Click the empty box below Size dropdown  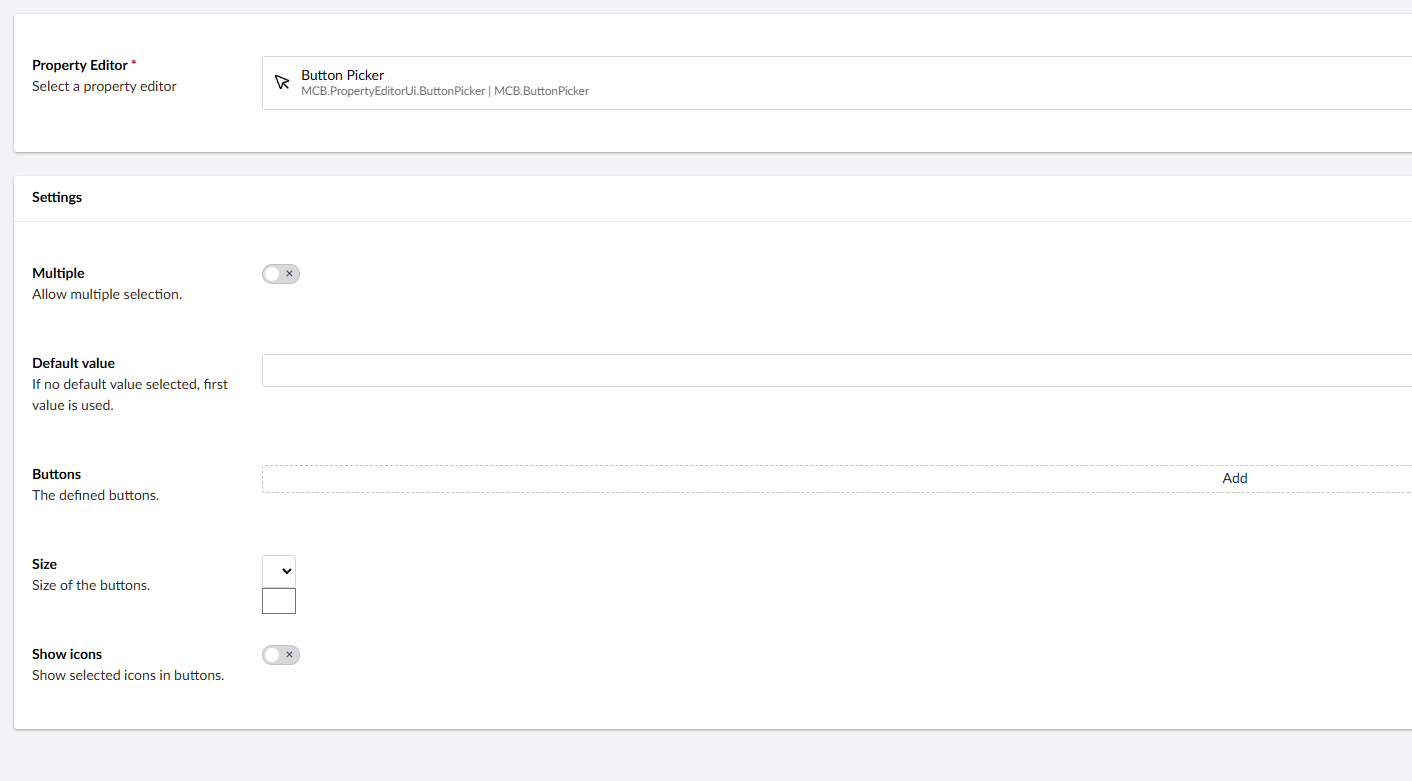click(279, 601)
